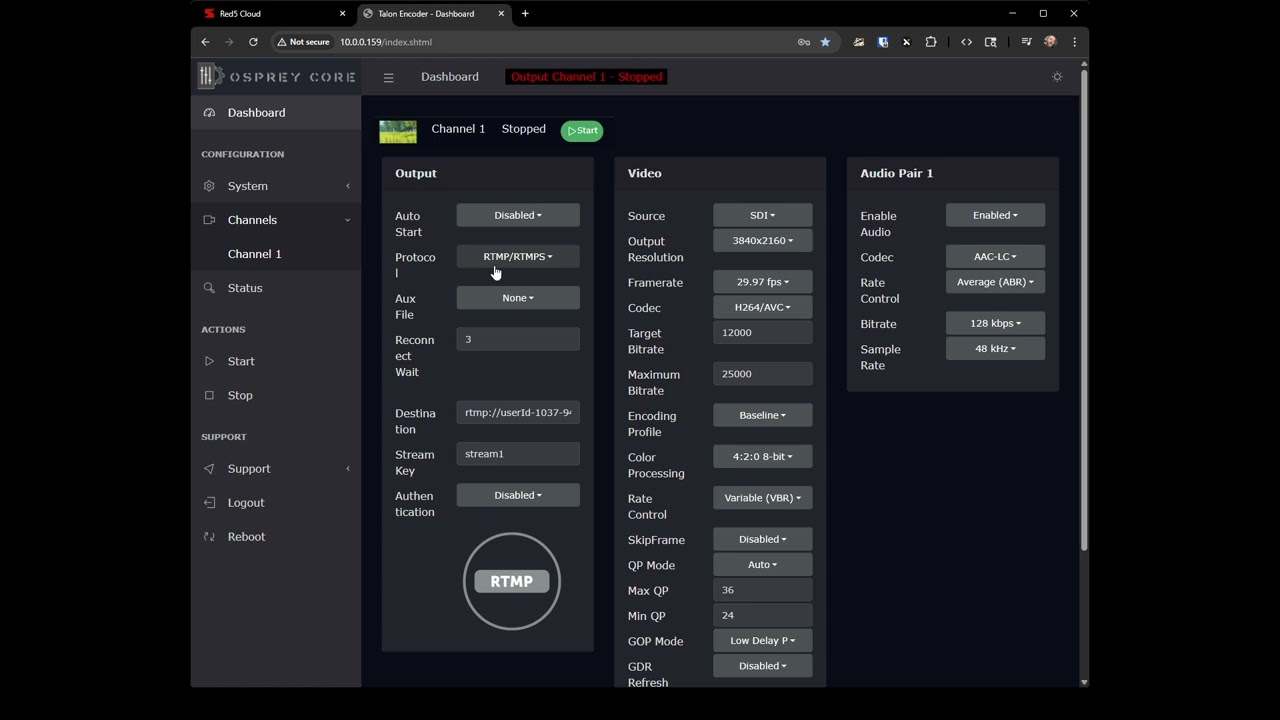Click the hamburger menu icon in header

coord(389,77)
